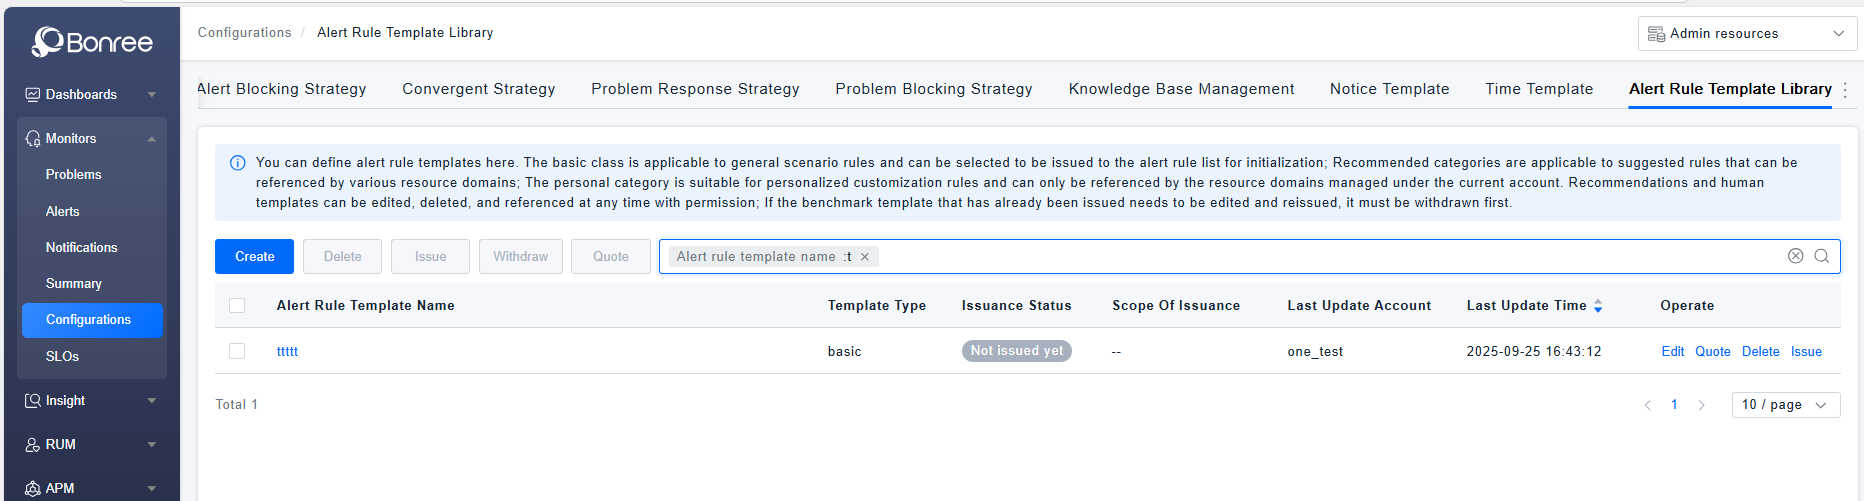The width and height of the screenshot is (1864, 501).
Task: Check the select-all header checkbox
Action: 237,306
